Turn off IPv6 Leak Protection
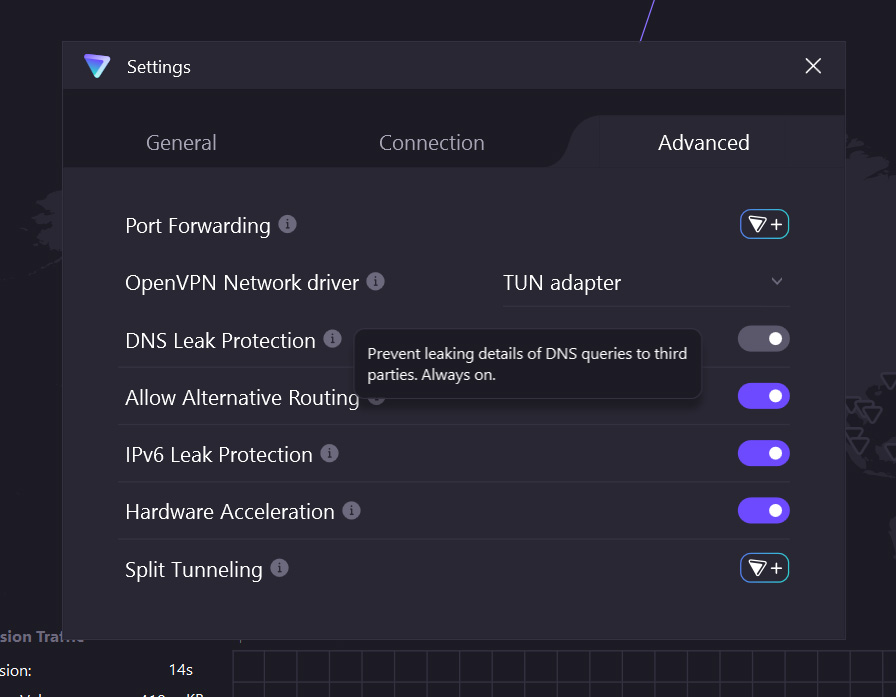The height and width of the screenshot is (697, 896). coord(763,453)
